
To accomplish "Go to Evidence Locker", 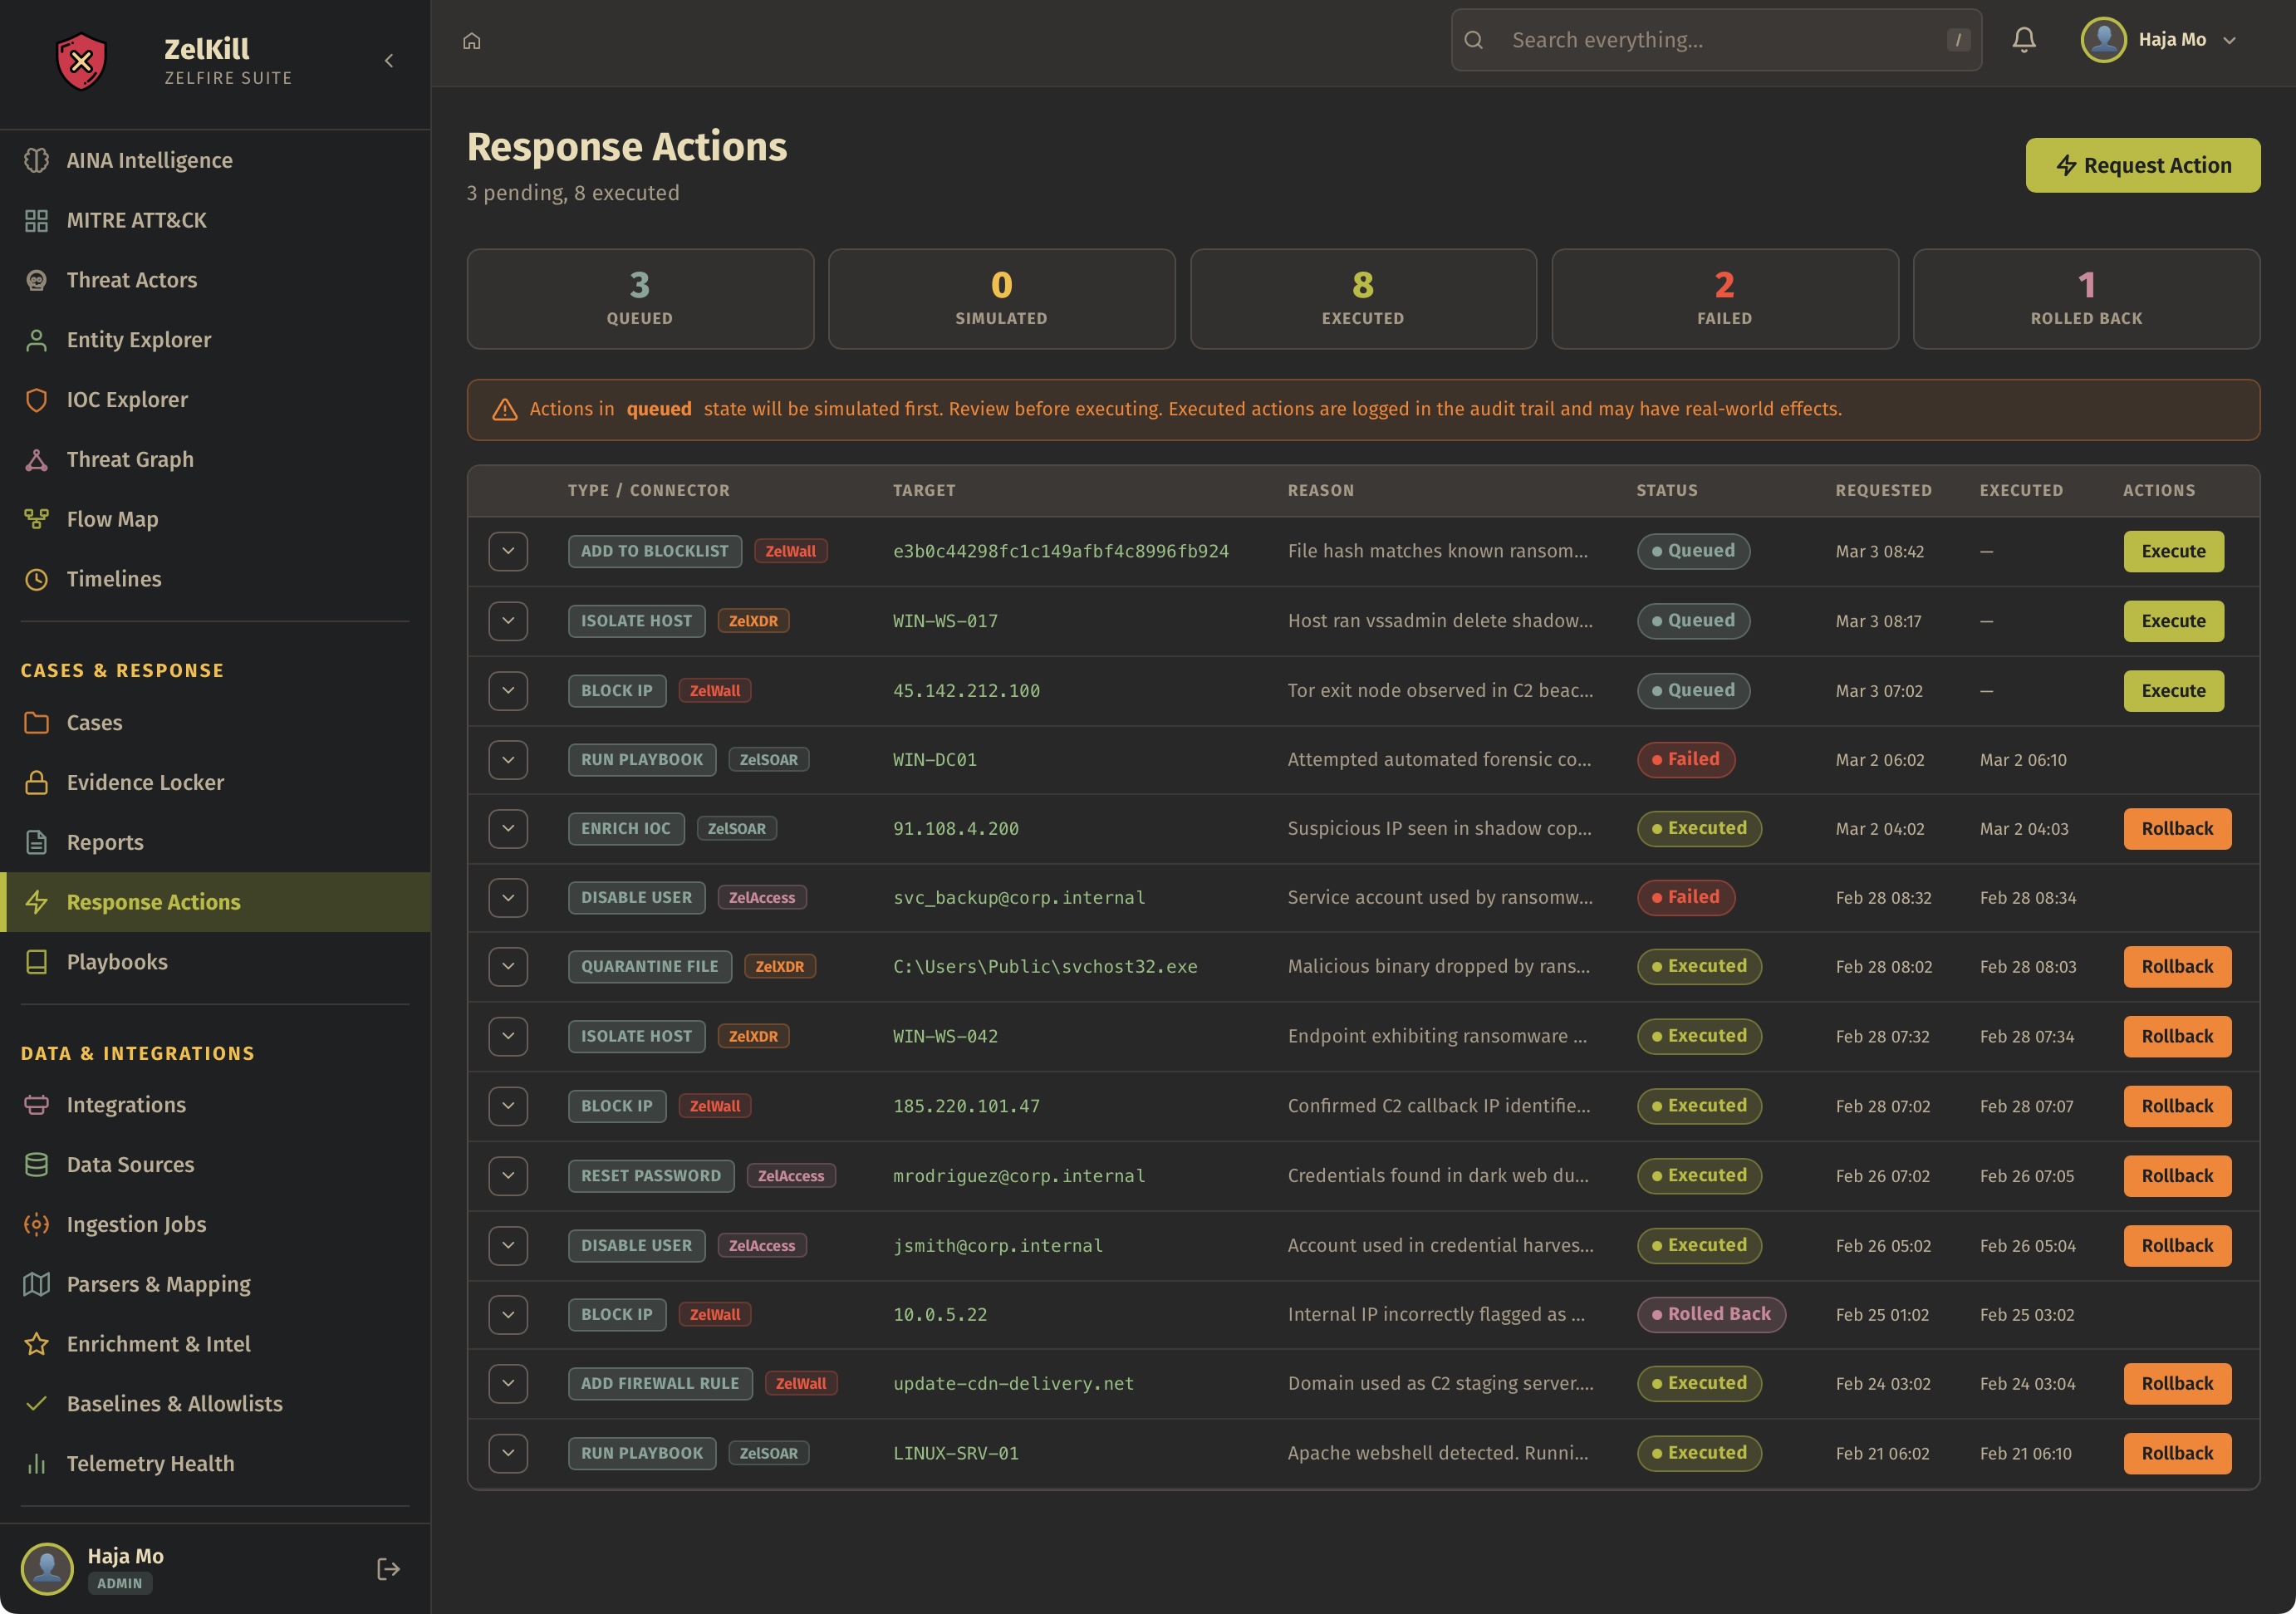I will coord(145,782).
